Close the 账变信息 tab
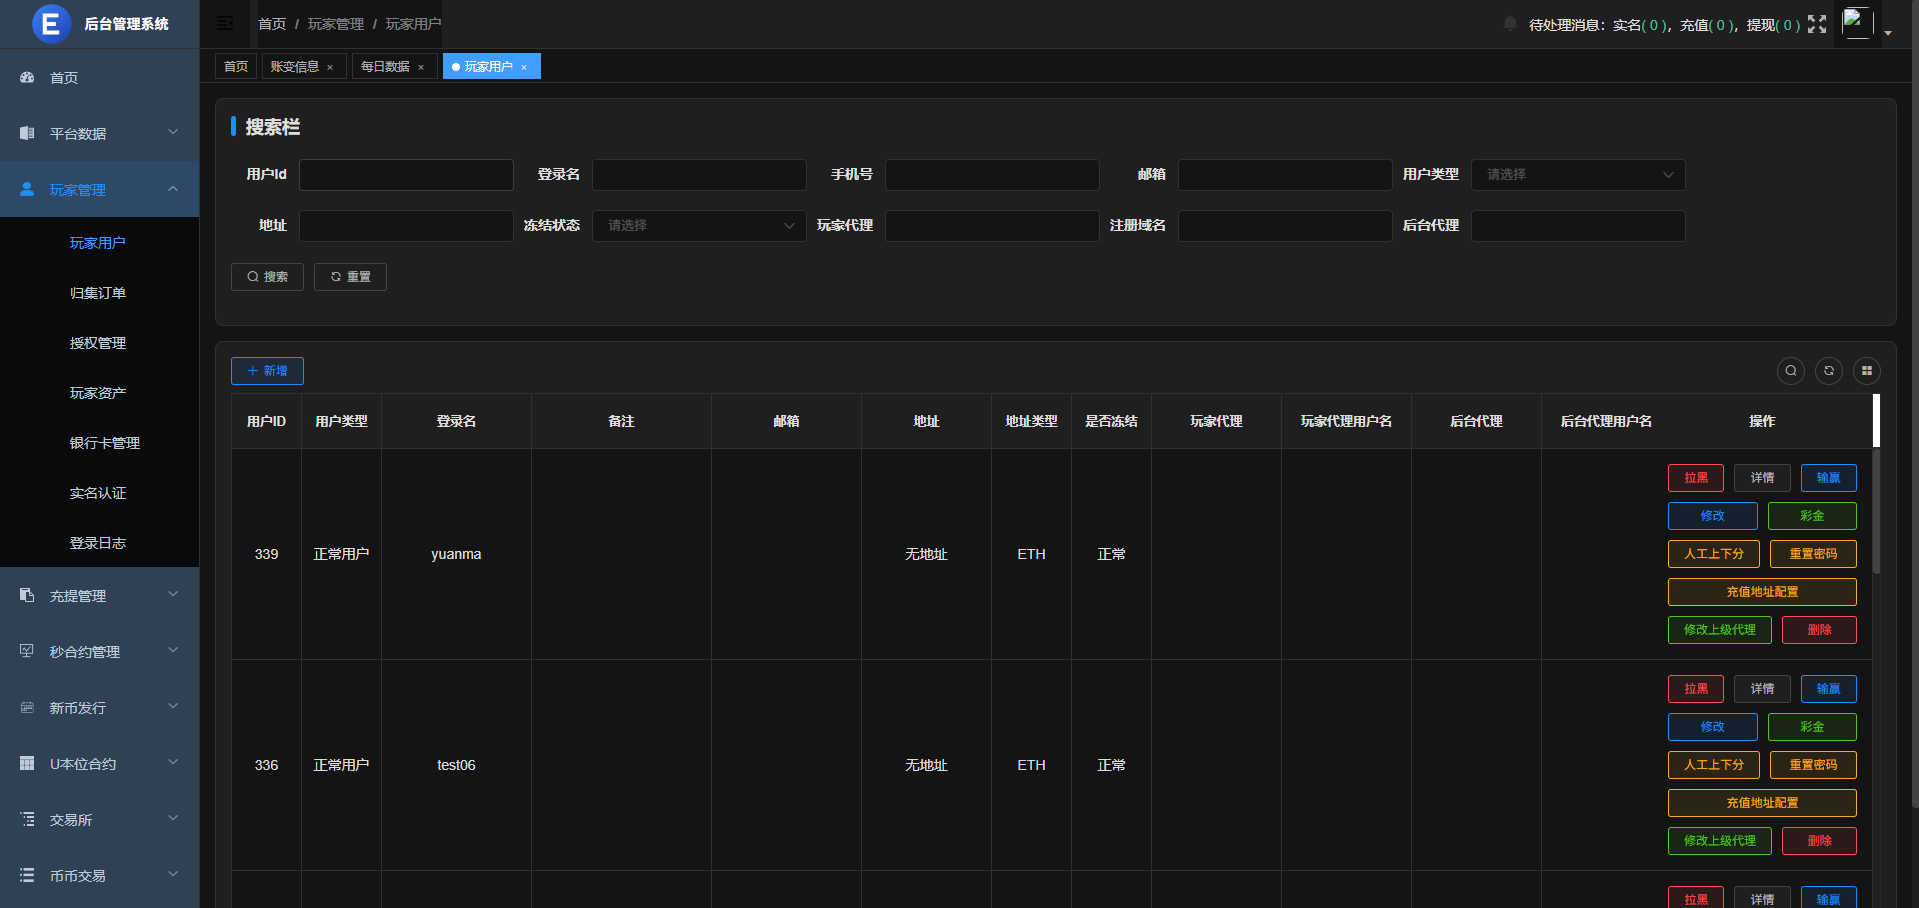Viewport: 1919px width, 908px height. coord(330,67)
